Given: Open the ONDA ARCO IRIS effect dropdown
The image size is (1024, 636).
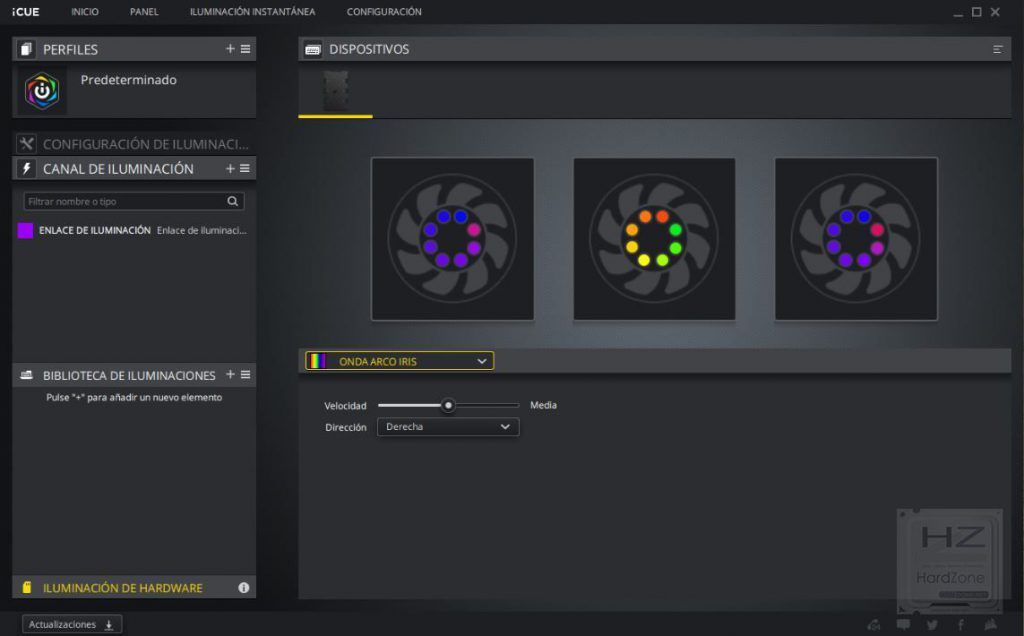Looking at the screenshot, I should pyautogui.click(x=400, y=361).
